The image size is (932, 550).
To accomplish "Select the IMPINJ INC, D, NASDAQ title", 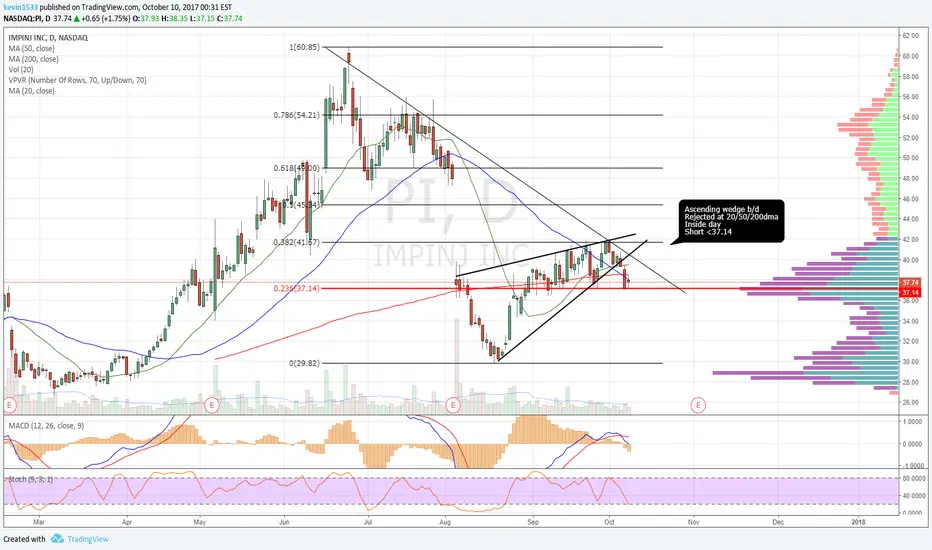I will click(x=48, y=37).
